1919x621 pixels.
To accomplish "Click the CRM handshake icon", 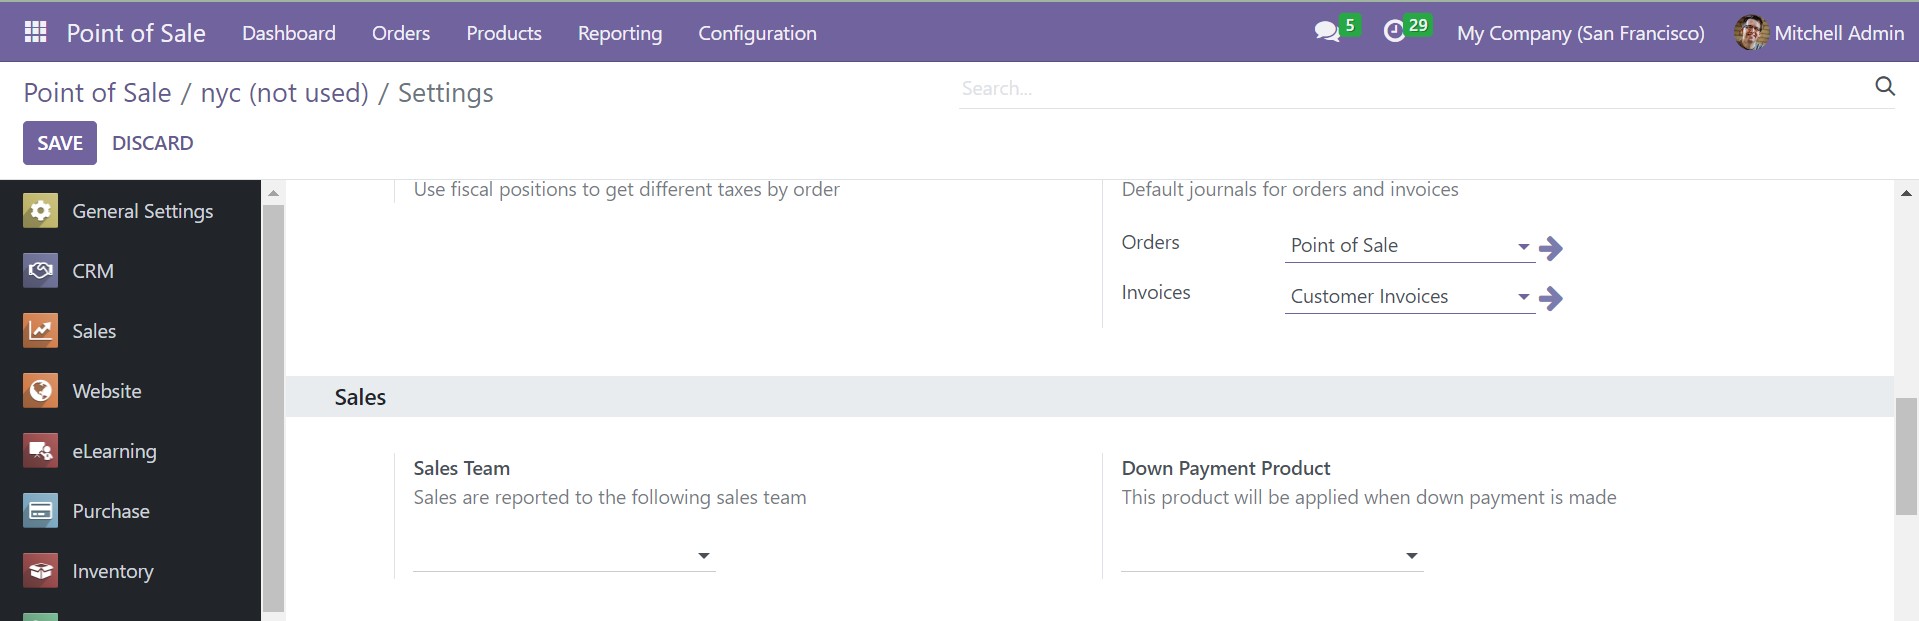I will (40, 271).
